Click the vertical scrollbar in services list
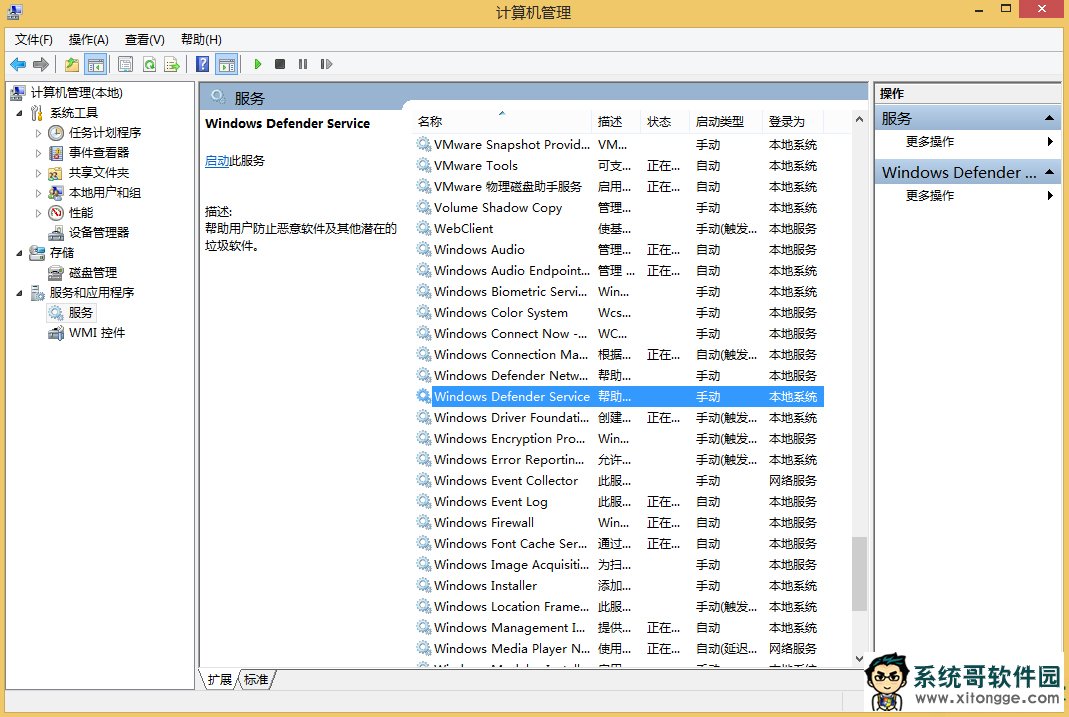1069x717 pixels. (x=859, y=573)
